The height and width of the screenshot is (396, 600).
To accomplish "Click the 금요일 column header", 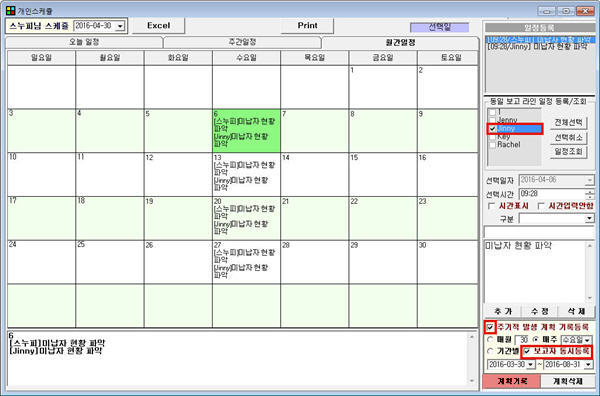I will coord(383,58).
